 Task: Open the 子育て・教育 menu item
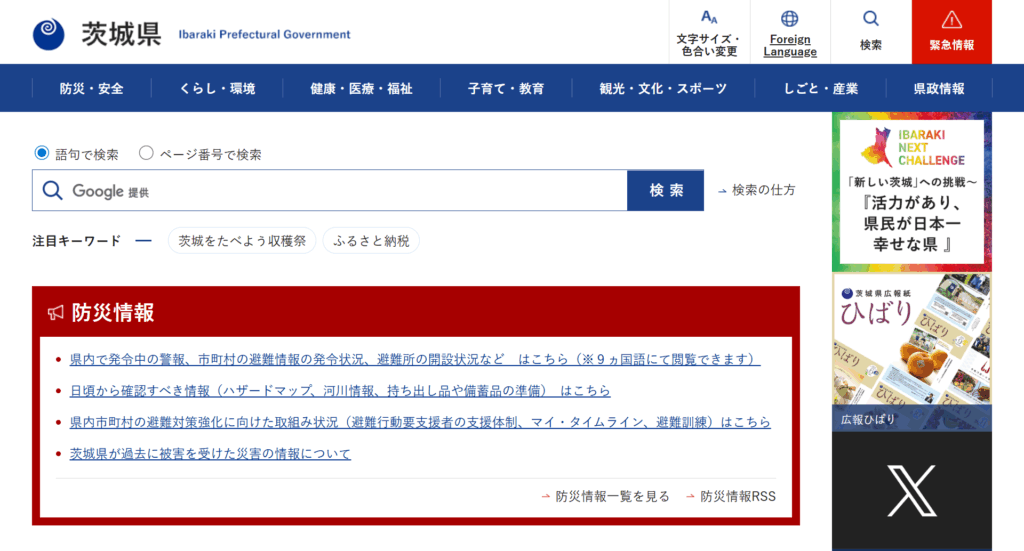click(506, 88)
